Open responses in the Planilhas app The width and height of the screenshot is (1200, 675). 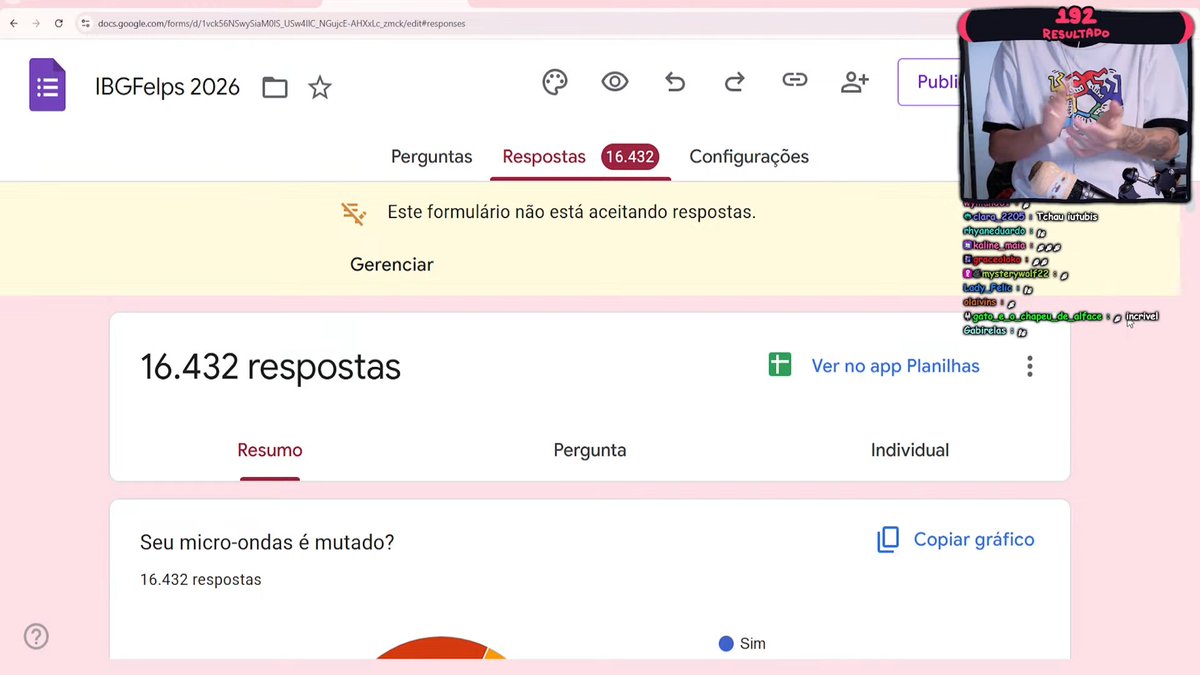coord(895,366)
